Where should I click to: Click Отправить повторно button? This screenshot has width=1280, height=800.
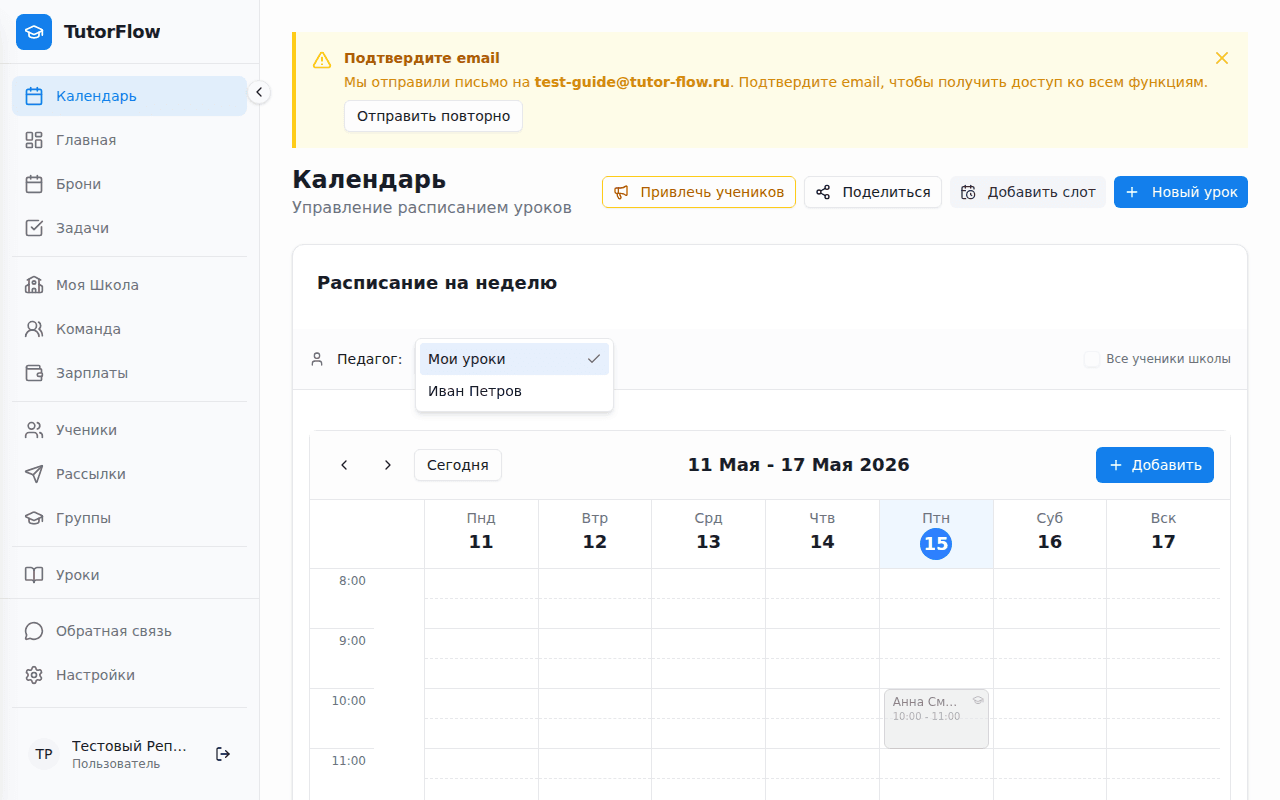(433, 116)
